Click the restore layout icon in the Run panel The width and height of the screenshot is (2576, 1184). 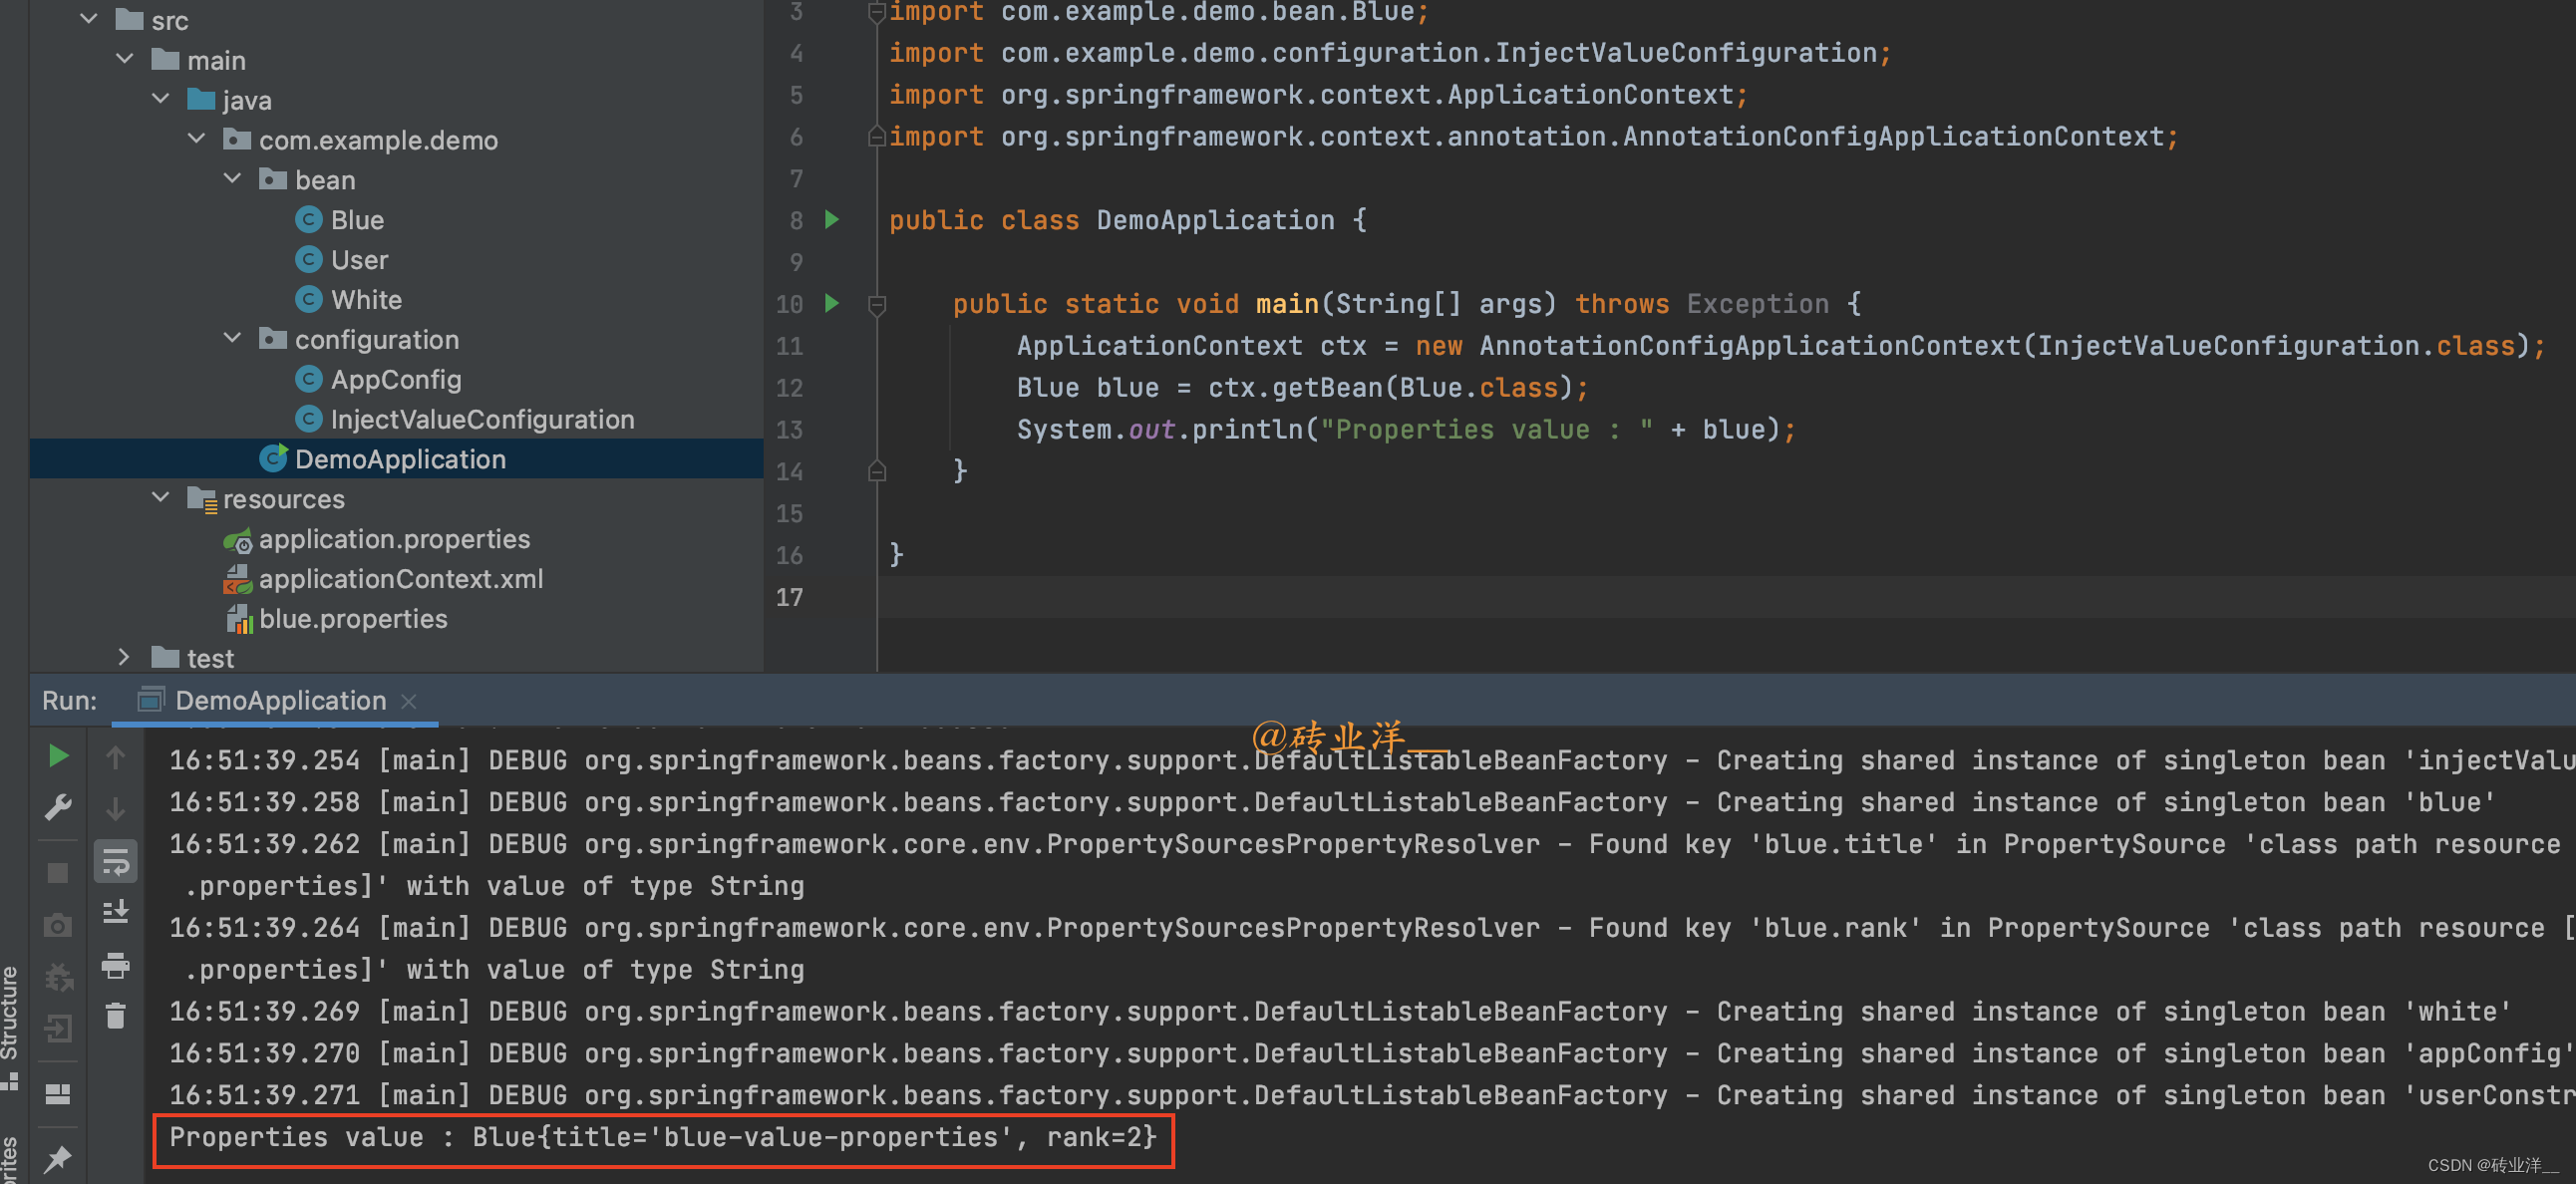[58, 1094]
